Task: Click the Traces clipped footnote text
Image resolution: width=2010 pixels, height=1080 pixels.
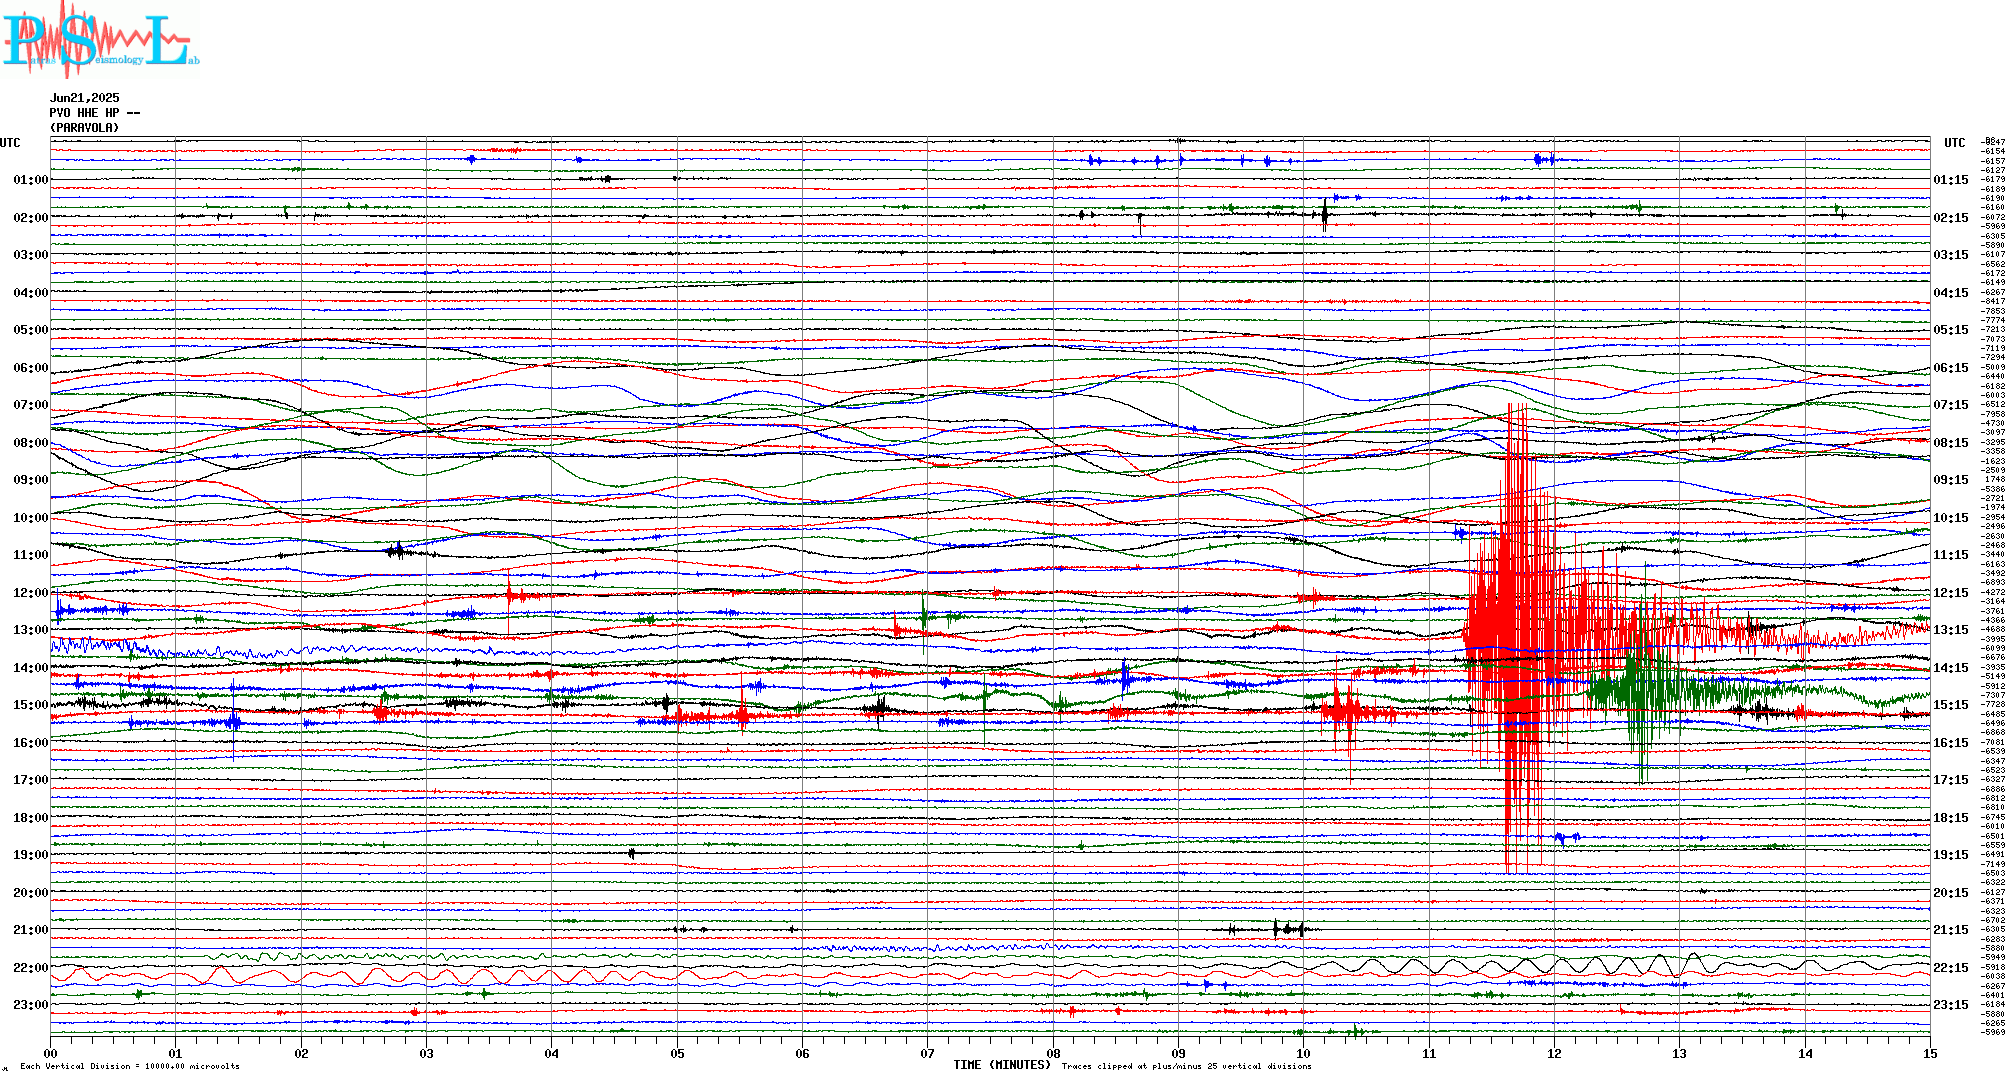Action: [x=1186, y=1066]
